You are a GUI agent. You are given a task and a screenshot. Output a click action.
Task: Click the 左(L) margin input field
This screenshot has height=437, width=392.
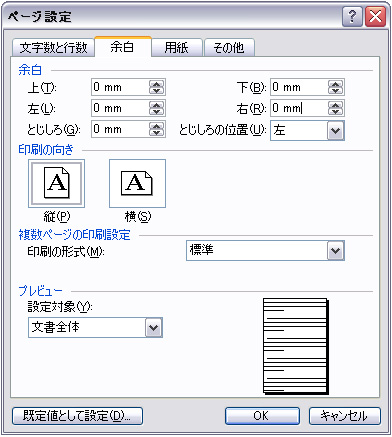pos(120,108)
